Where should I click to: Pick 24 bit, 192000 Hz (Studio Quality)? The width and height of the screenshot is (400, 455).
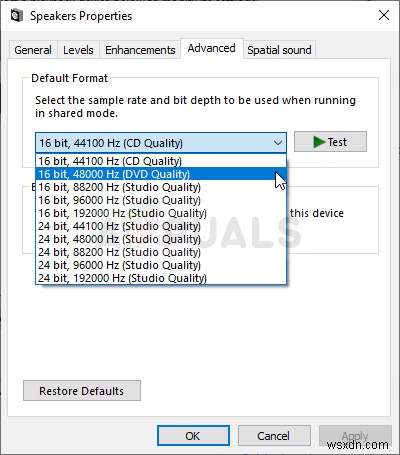pos(161,278)
